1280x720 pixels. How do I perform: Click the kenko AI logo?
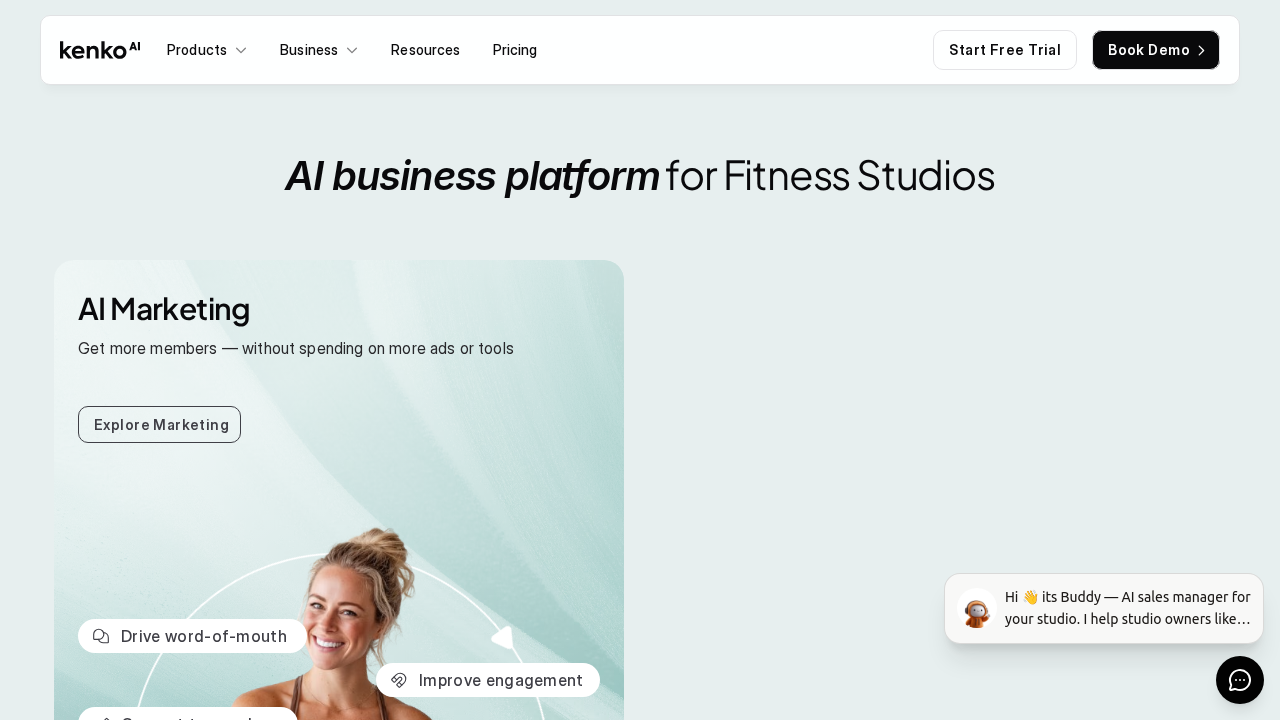click(x=100, y=50)
